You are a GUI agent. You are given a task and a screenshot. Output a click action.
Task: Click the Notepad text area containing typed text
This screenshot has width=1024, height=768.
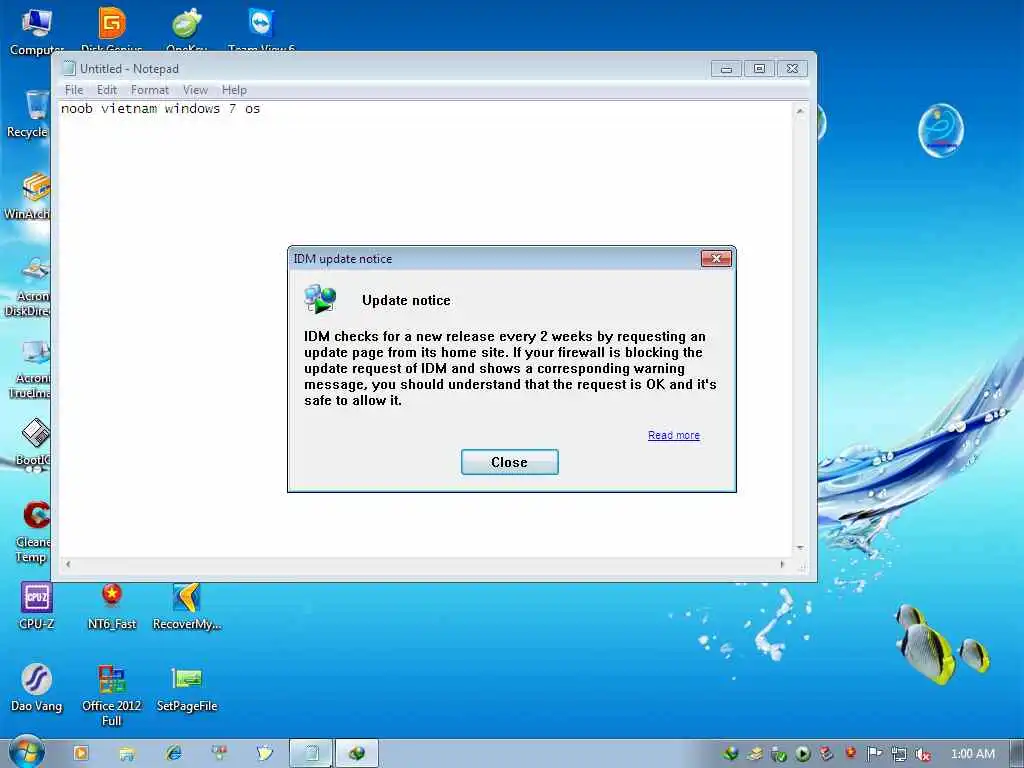pos(426,329)
